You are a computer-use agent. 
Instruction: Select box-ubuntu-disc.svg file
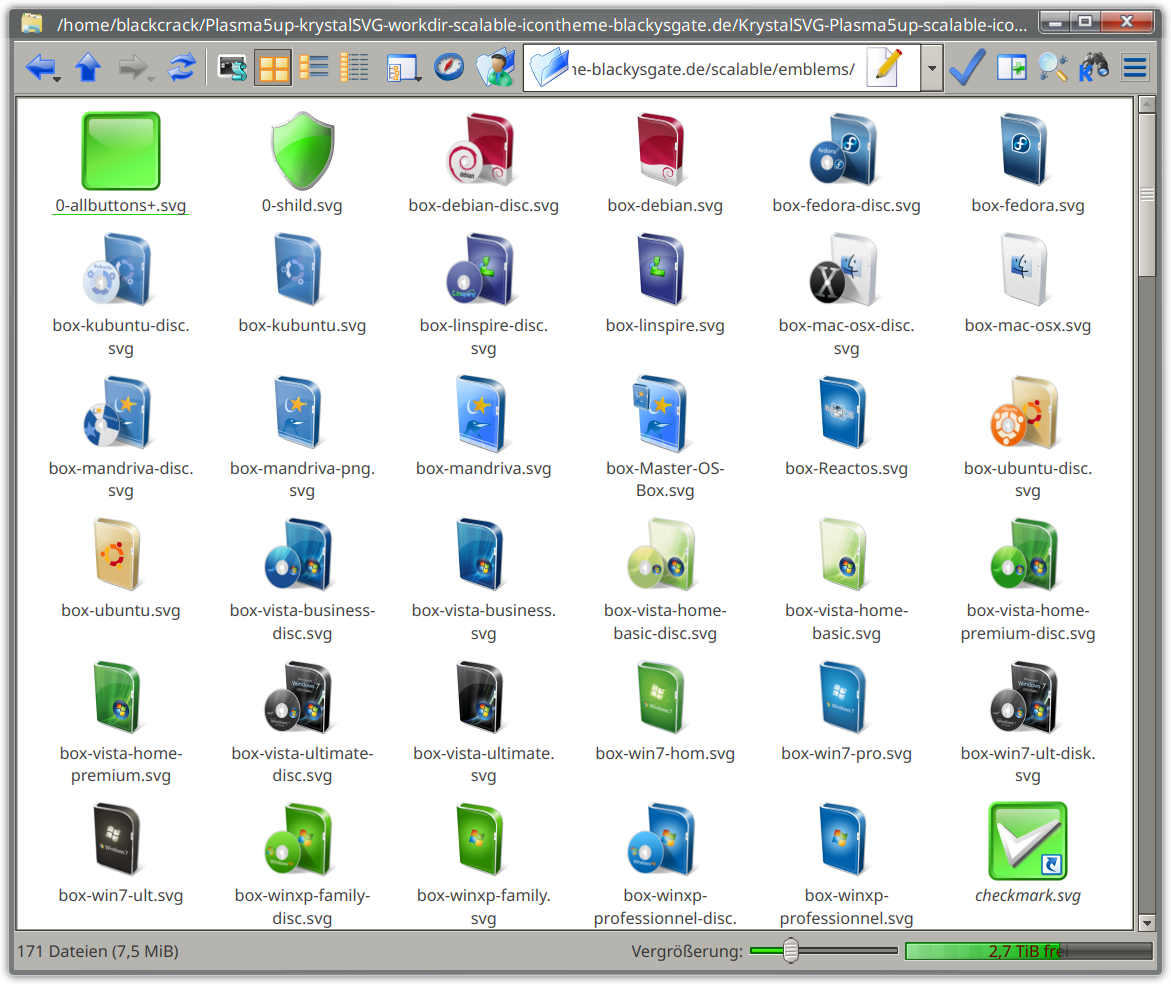[x=1028, y=437]
